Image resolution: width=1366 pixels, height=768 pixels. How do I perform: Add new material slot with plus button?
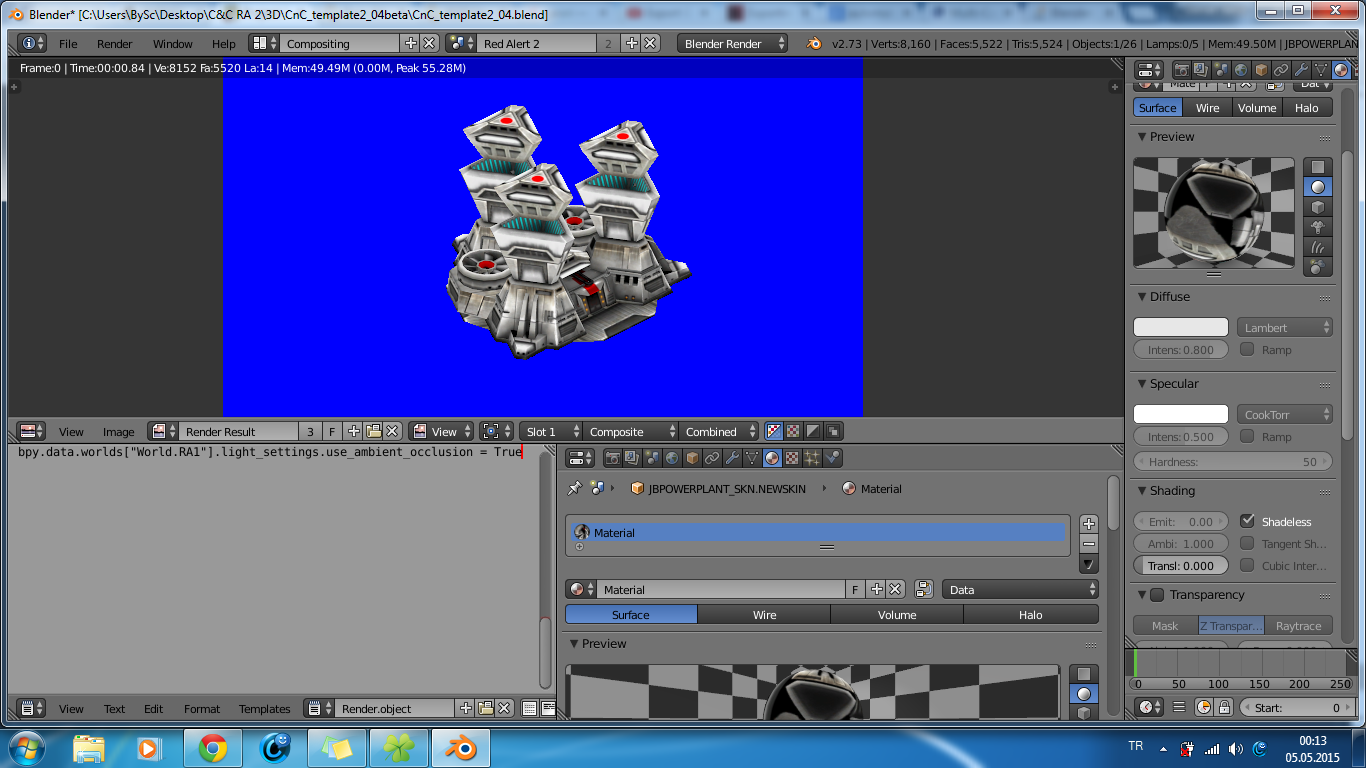point(1089,524)
